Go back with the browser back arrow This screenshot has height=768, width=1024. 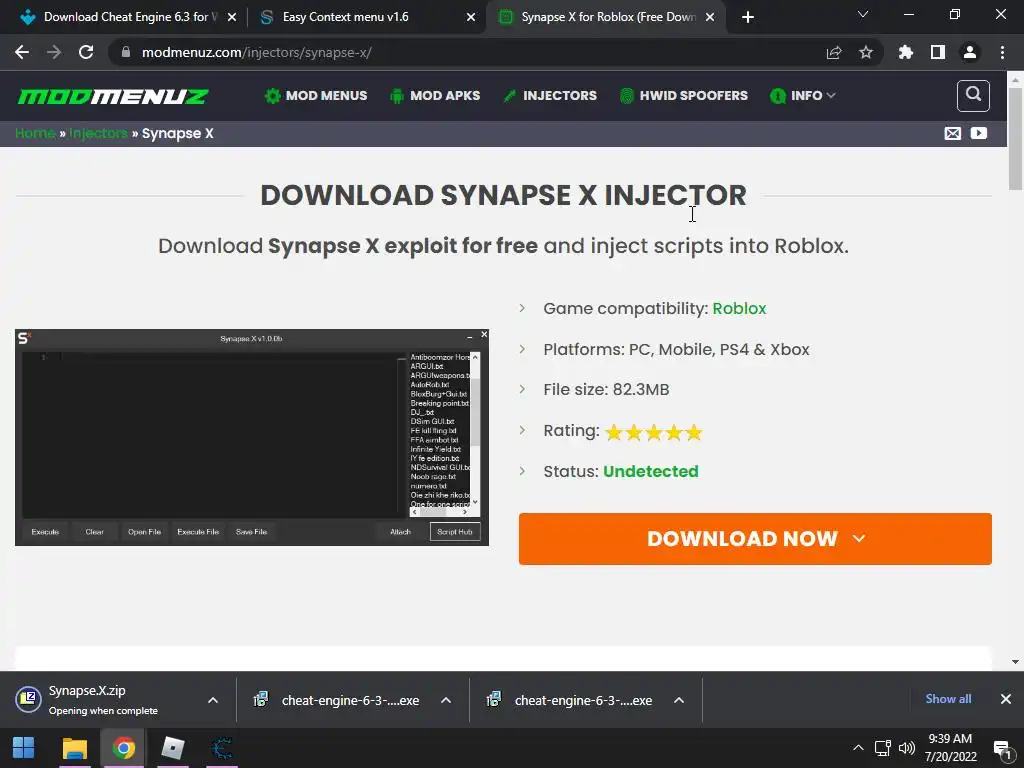22,52
